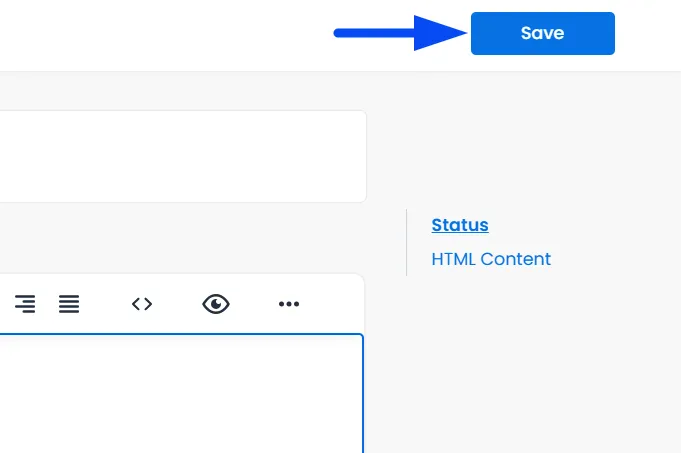Expand the three-dot more options menu

289,304
